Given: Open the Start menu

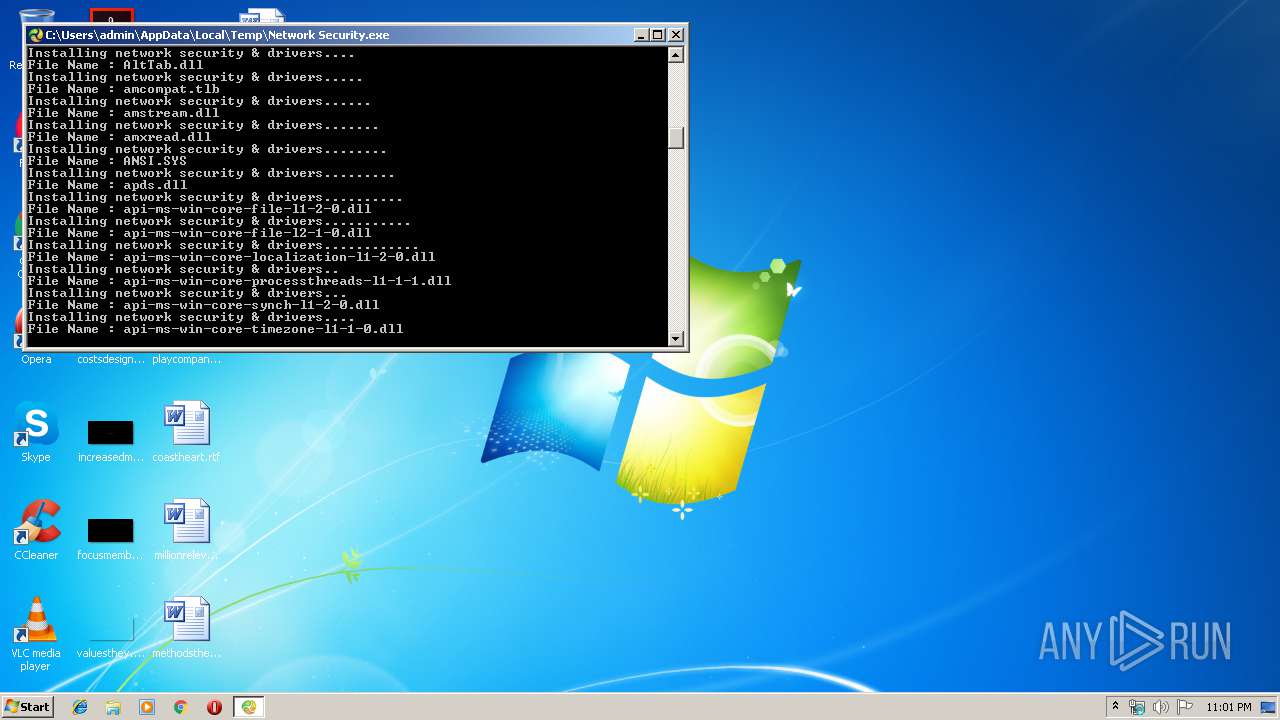Looking at the screenshot, I should pos(27,707).
